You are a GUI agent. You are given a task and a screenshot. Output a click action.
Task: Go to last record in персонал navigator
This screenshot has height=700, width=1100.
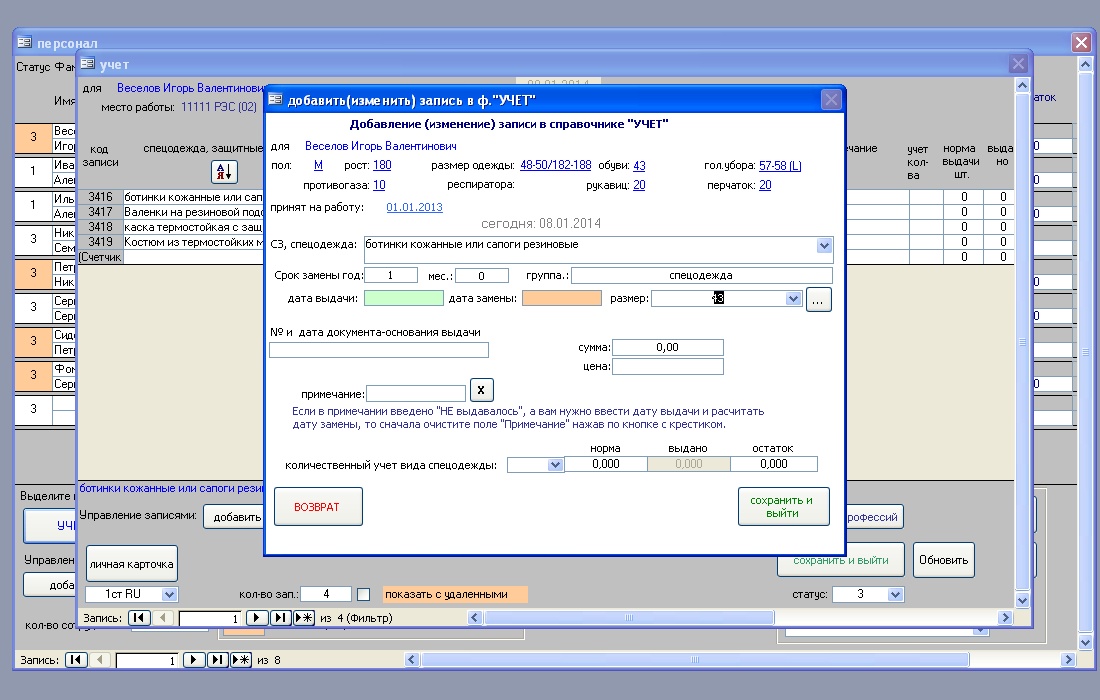tap(217, 660)
